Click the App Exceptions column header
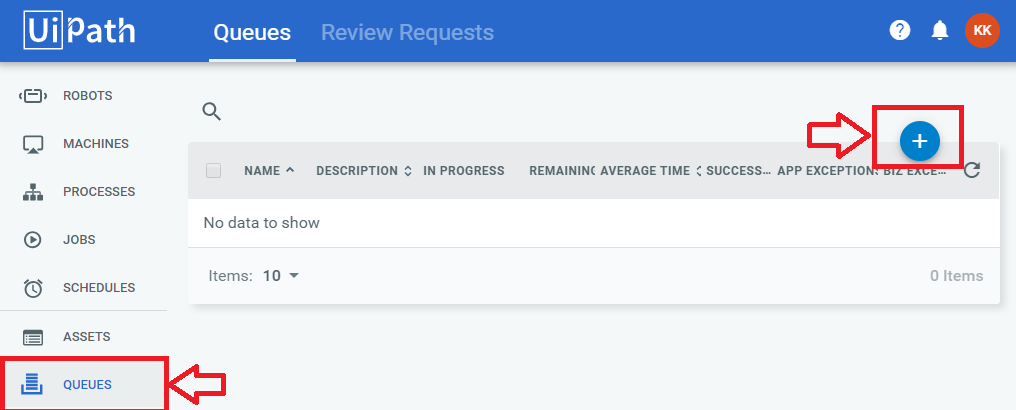The height and width of the screenshot is (410, 1016). click(827, 171)
